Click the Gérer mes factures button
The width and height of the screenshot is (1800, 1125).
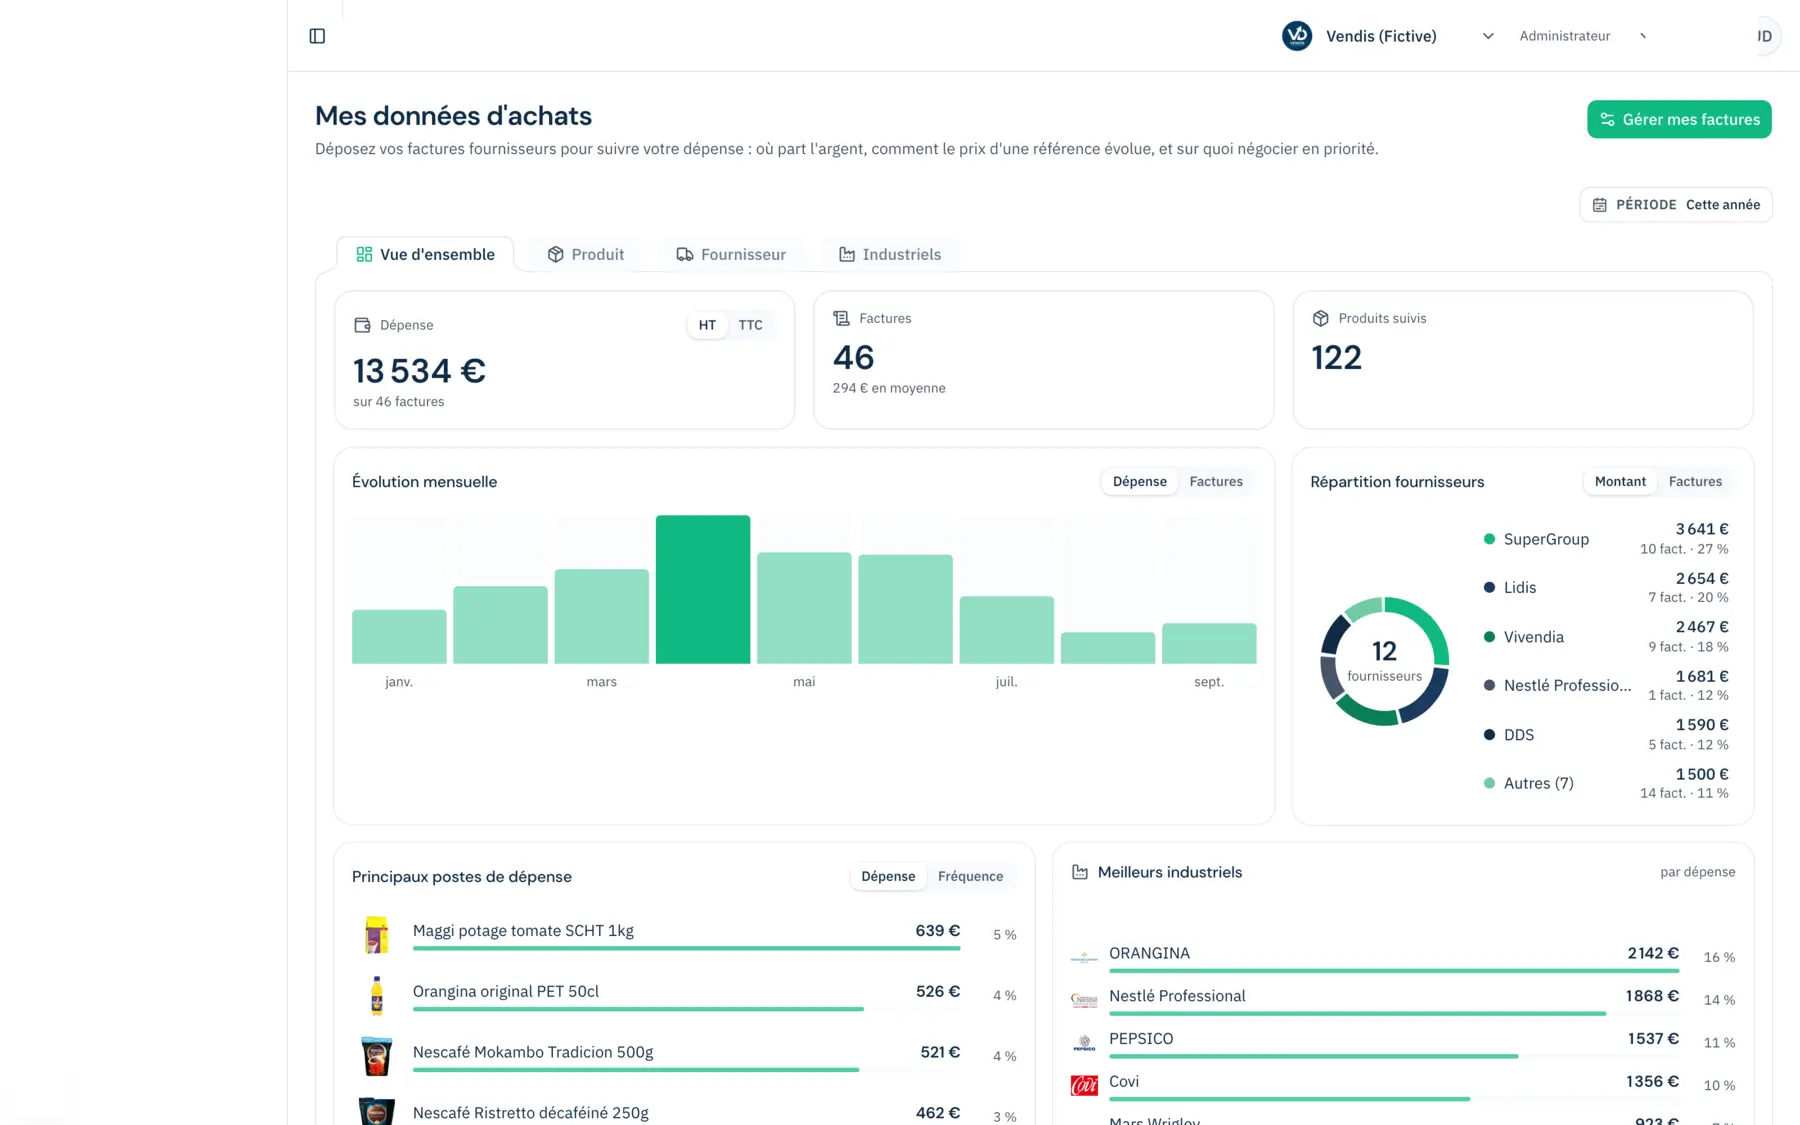[x=1679, y=119]
